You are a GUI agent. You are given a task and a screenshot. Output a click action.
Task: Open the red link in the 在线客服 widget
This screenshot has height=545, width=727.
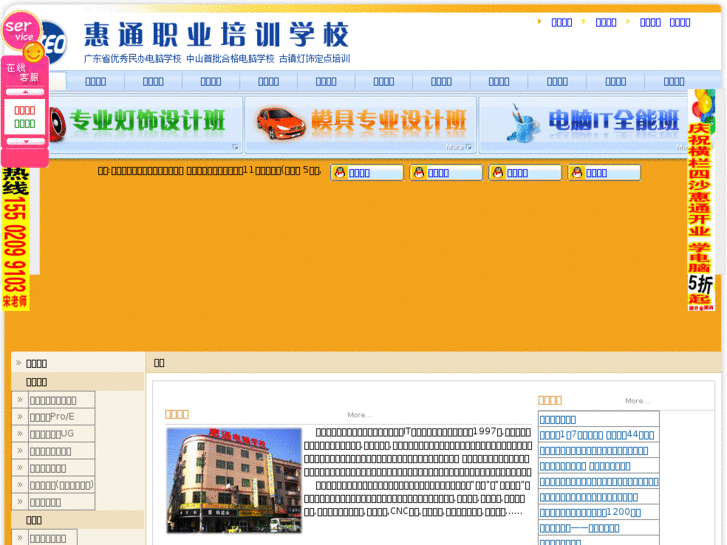point(25,110)
